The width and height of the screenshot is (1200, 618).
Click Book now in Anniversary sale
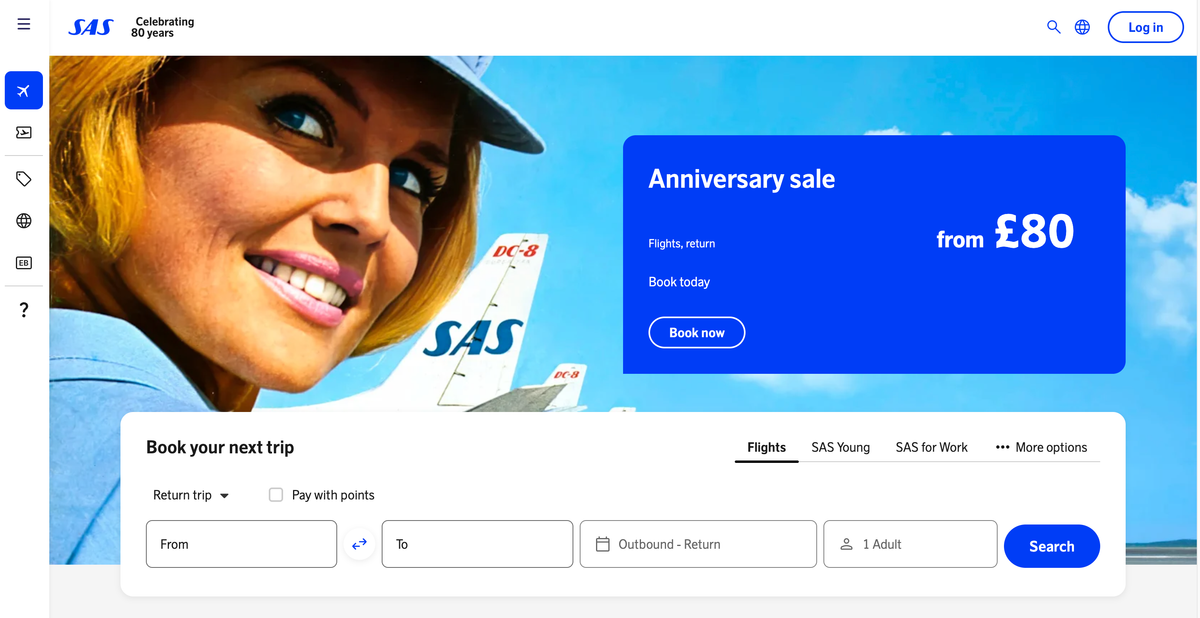[x=697, y=332]
